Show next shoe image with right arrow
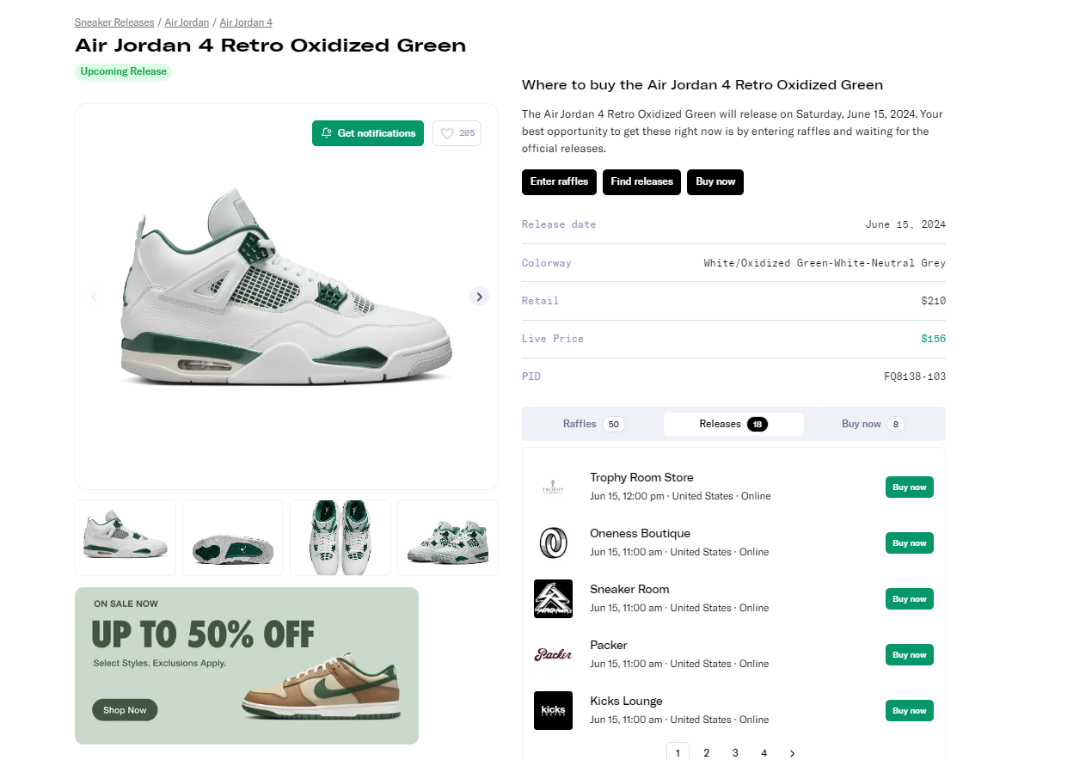1070x760 pixels. (x=479, y=296)
